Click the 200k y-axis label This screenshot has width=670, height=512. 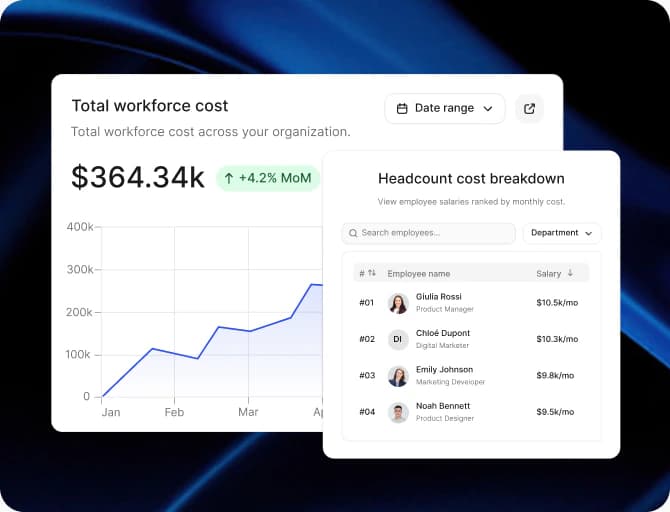click(x=79, y=312)
